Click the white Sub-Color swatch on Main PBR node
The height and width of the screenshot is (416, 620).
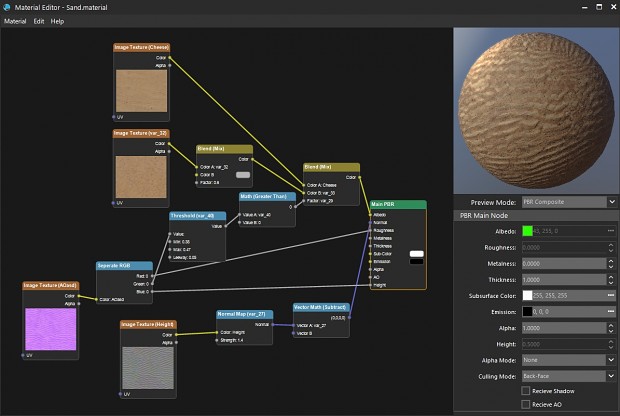pos(416,254)
